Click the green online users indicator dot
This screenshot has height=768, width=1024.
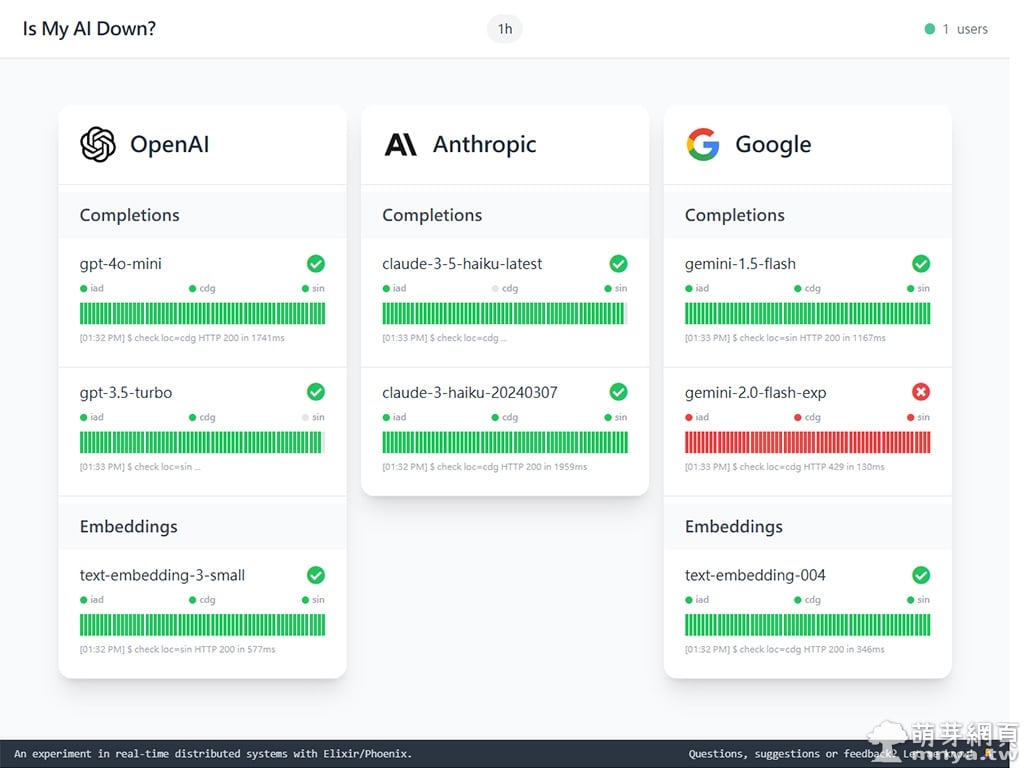point(930,29)
